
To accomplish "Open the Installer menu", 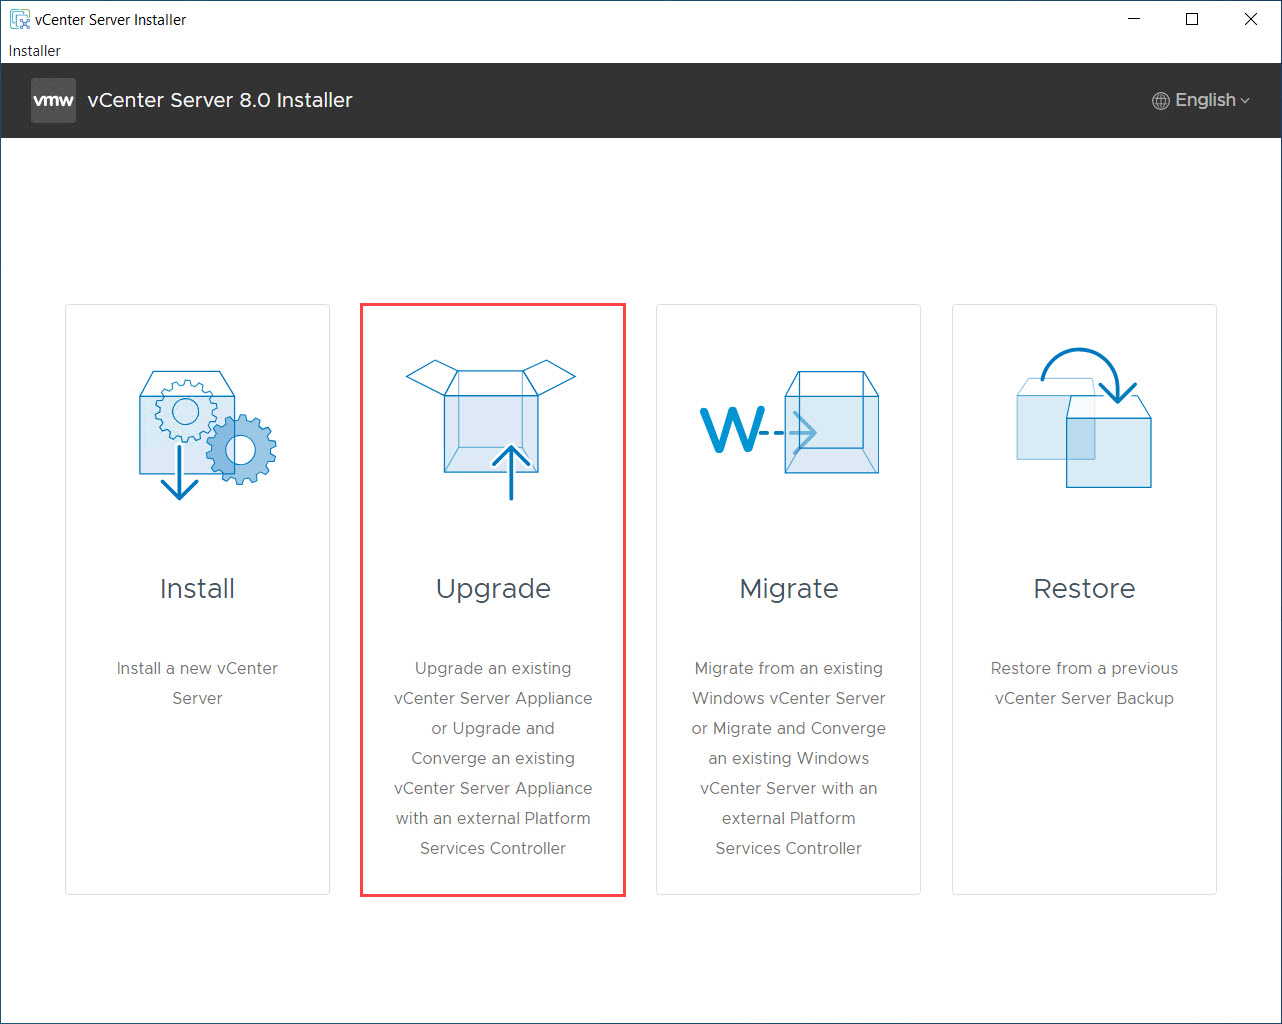I will [35, 51].
